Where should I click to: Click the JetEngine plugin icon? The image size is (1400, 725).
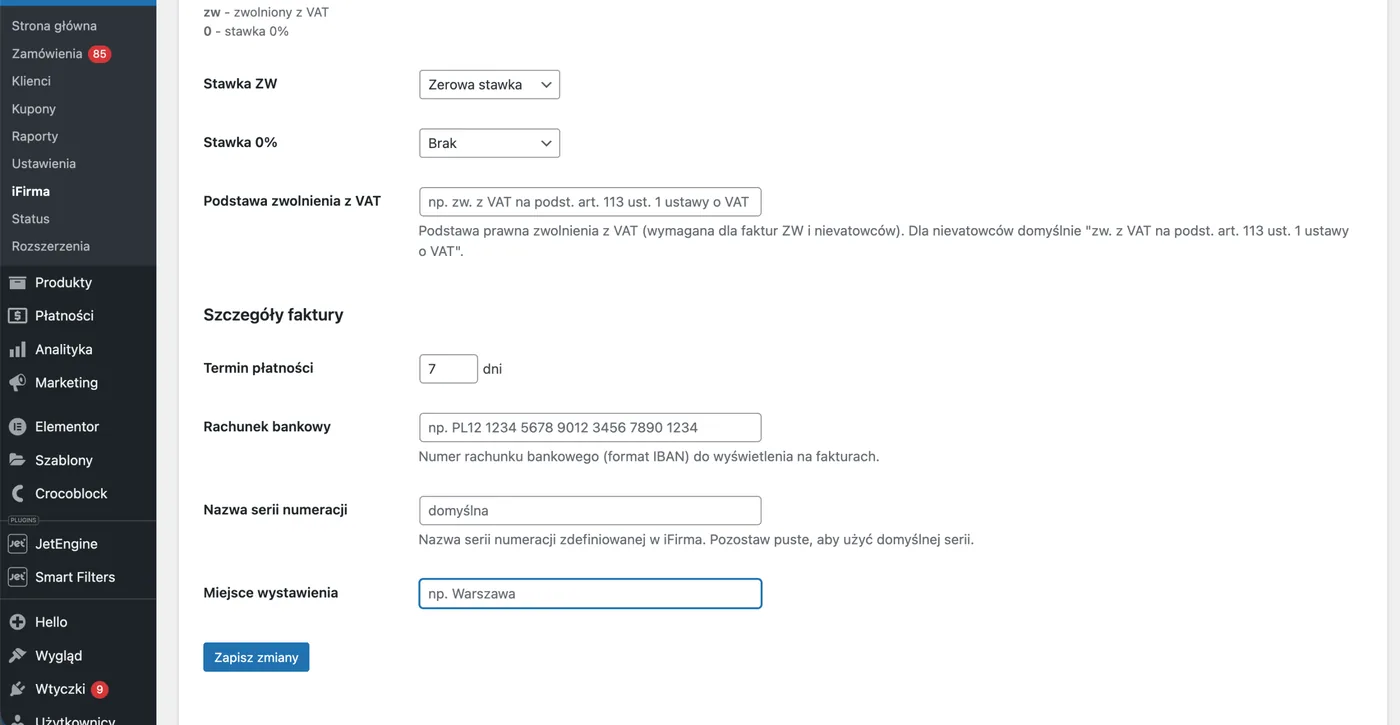[17, 544]
